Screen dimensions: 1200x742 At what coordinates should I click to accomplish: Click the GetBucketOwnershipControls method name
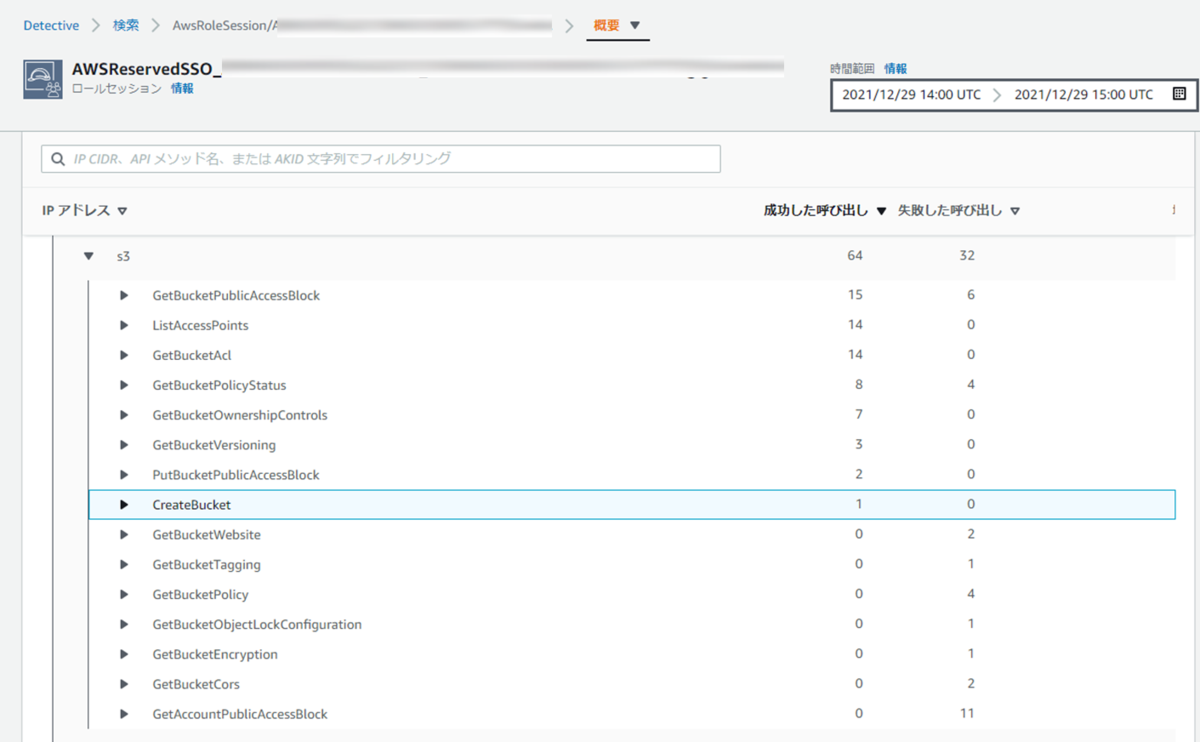tap(240, 415)
